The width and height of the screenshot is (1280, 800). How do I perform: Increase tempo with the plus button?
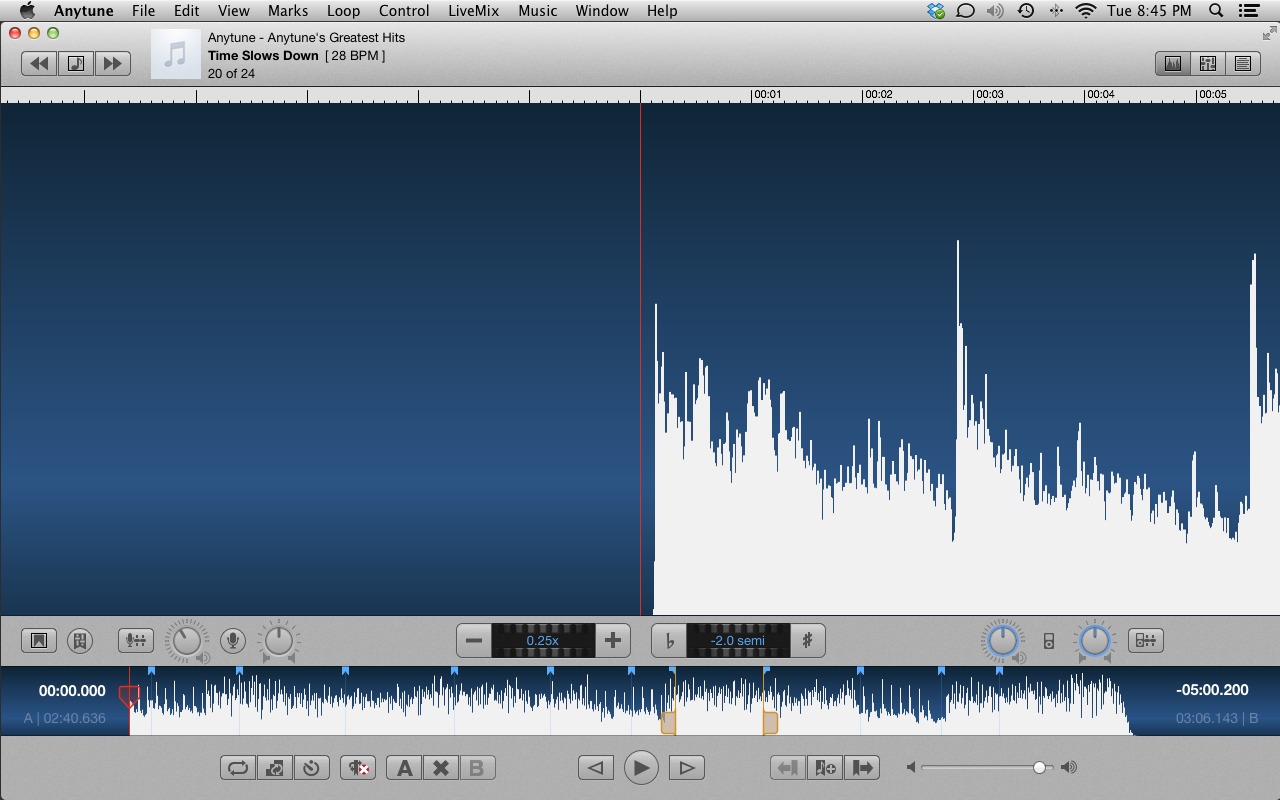pyautogui.click(x=613, y=641)
